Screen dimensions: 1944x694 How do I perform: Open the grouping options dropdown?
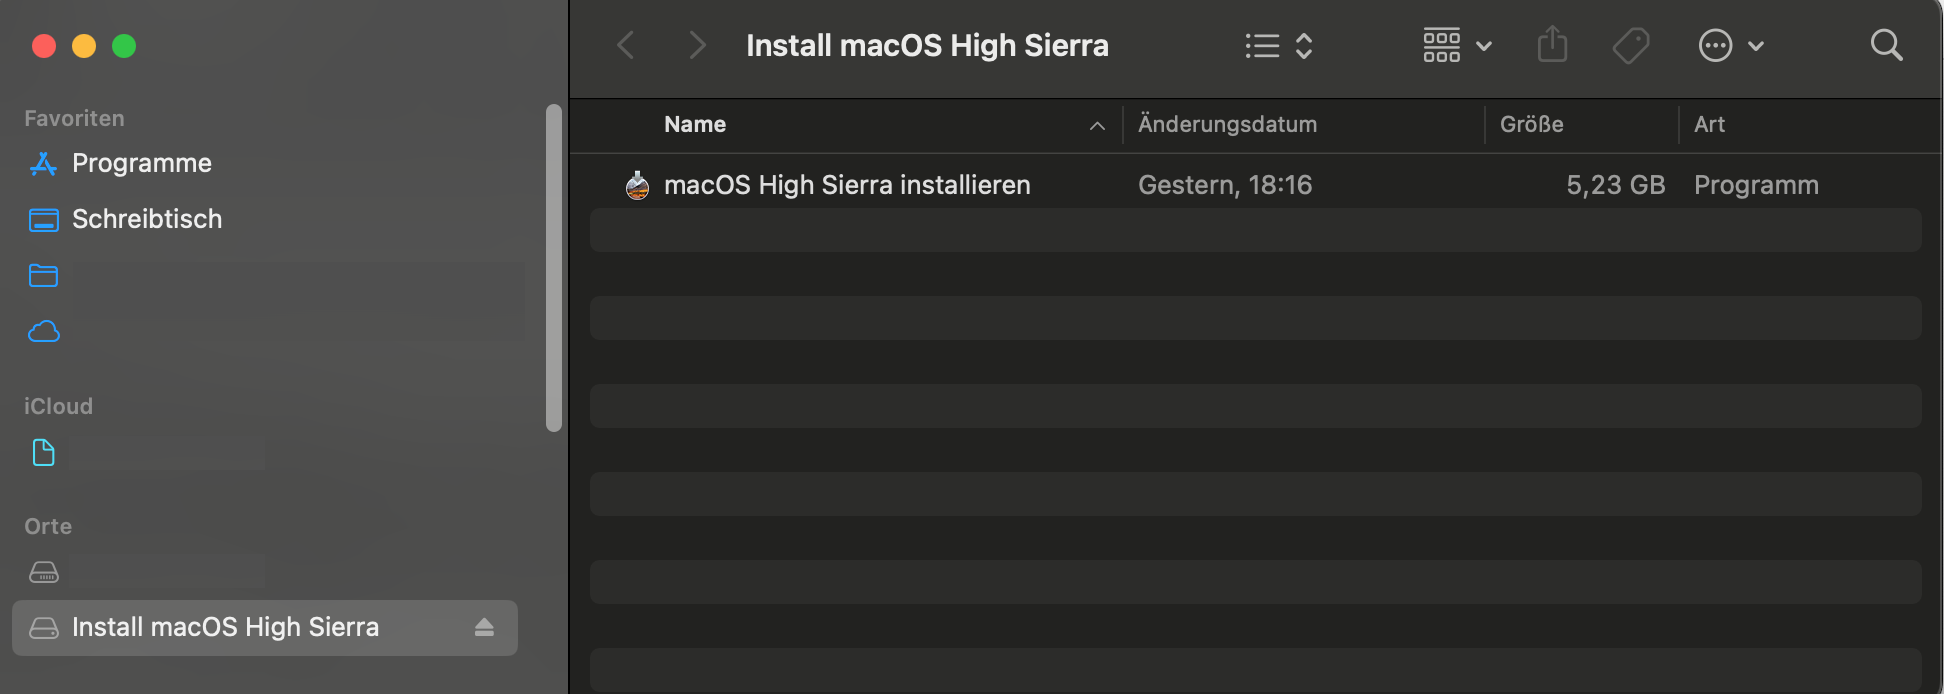(1457, 45)
